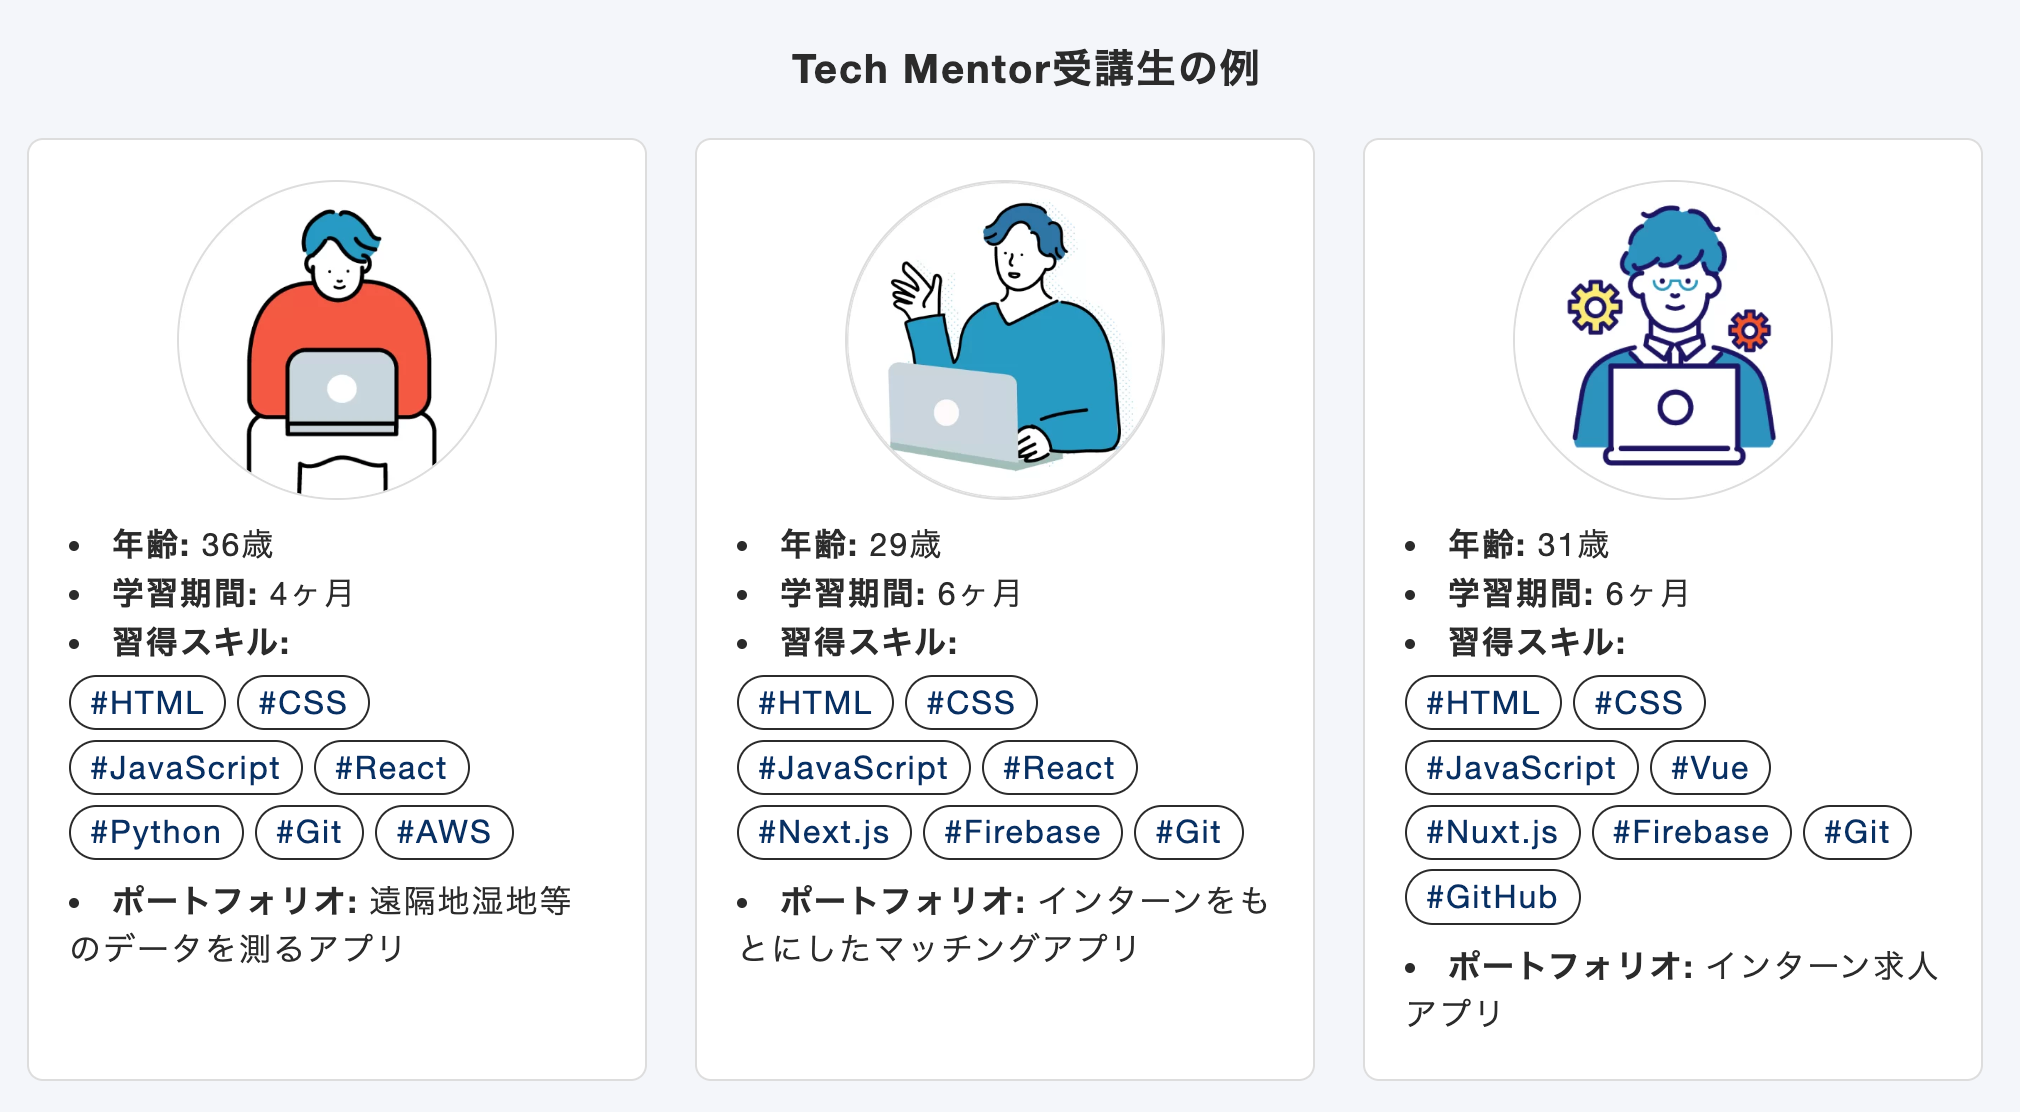Click the インターン求人アプリ portfolio text
This screenshot has height=1112, width=2020.
(x=1820, y=966)
